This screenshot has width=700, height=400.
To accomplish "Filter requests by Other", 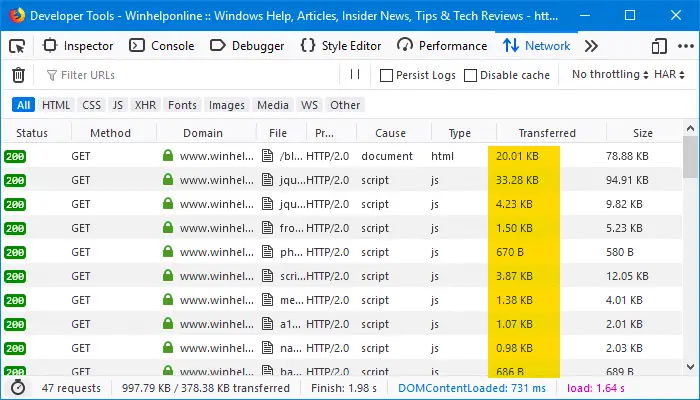I will click(345, 105).
